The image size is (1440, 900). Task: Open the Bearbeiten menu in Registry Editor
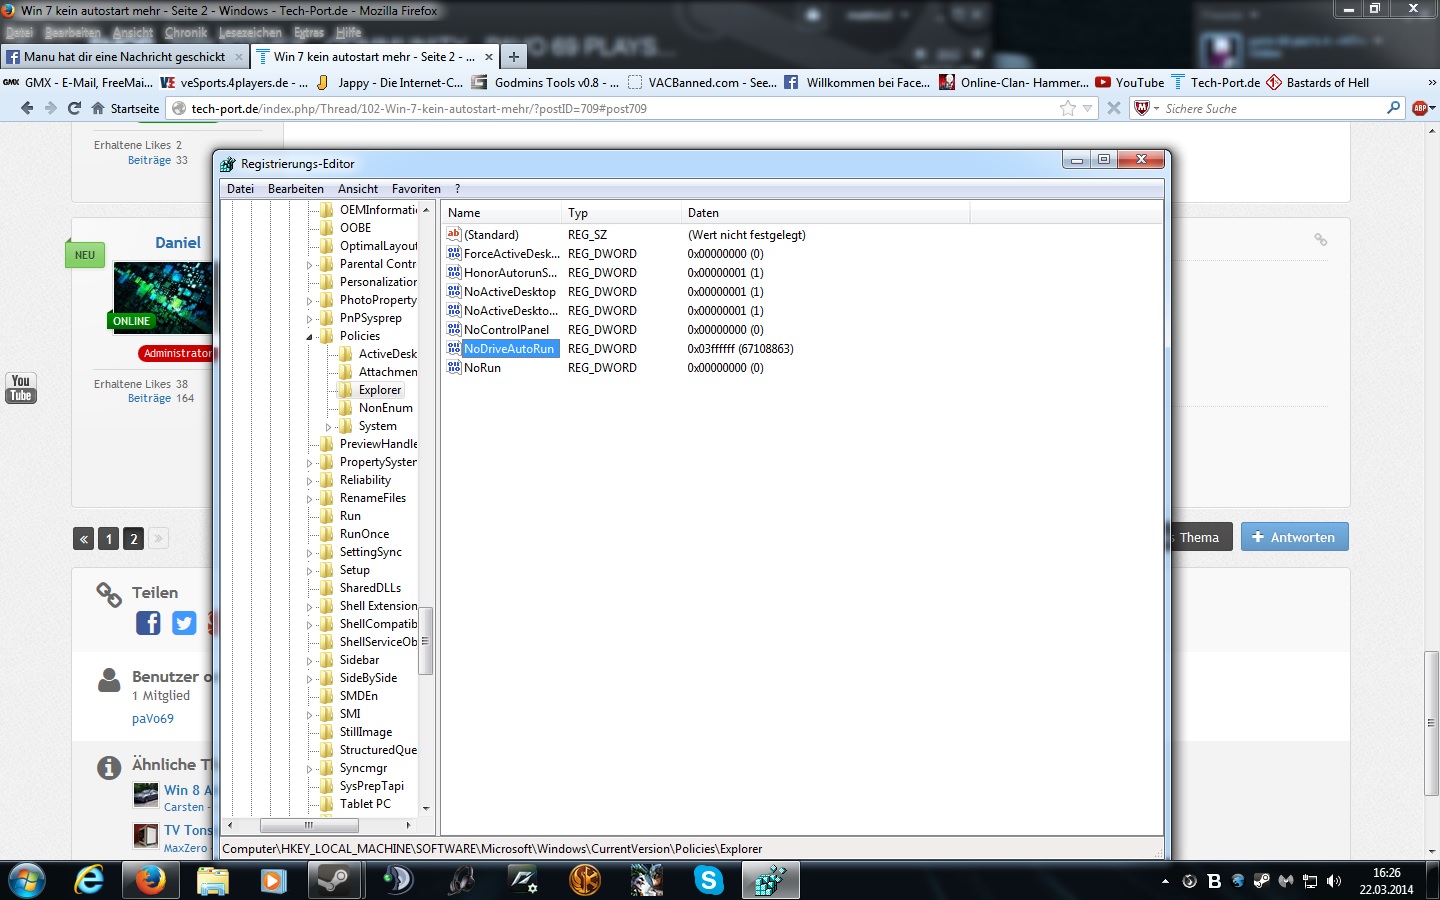295,189
